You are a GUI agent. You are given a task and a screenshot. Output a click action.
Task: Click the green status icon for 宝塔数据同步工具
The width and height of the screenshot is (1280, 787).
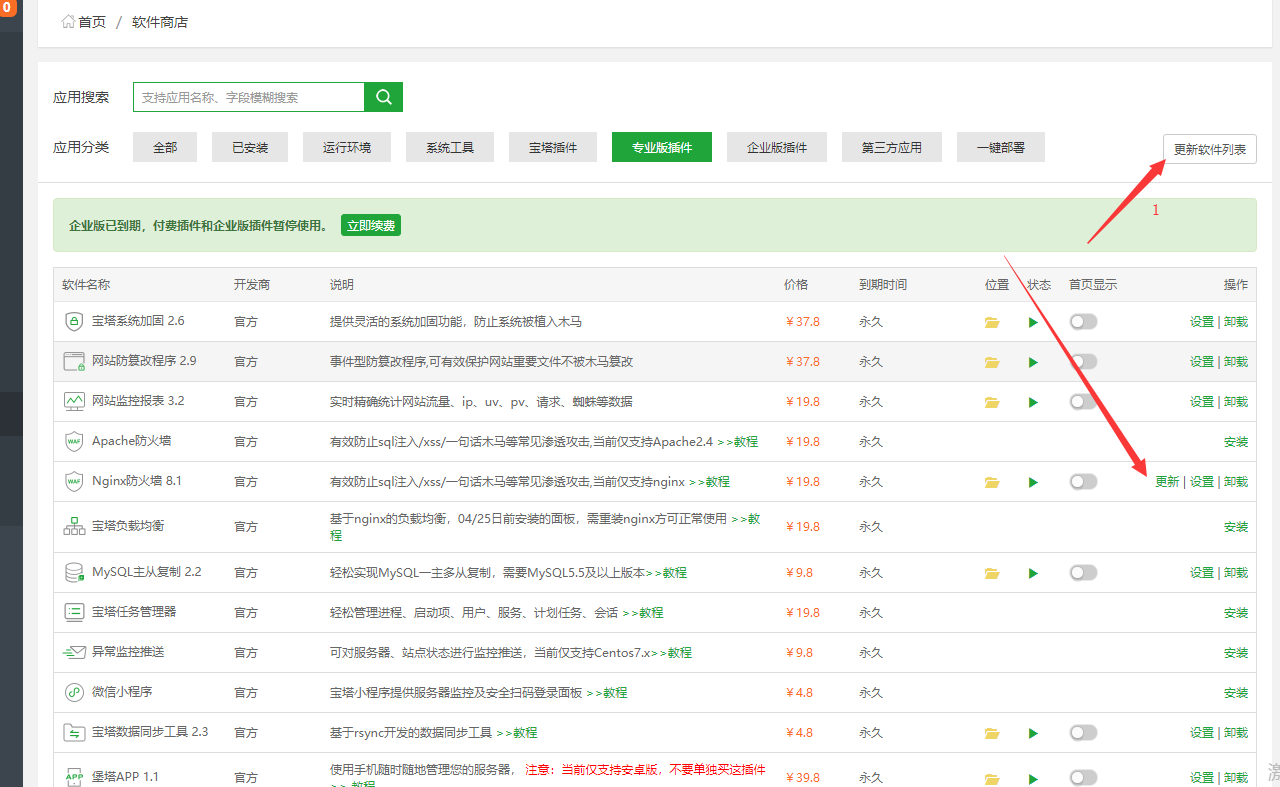click(x=1033, y=733)
